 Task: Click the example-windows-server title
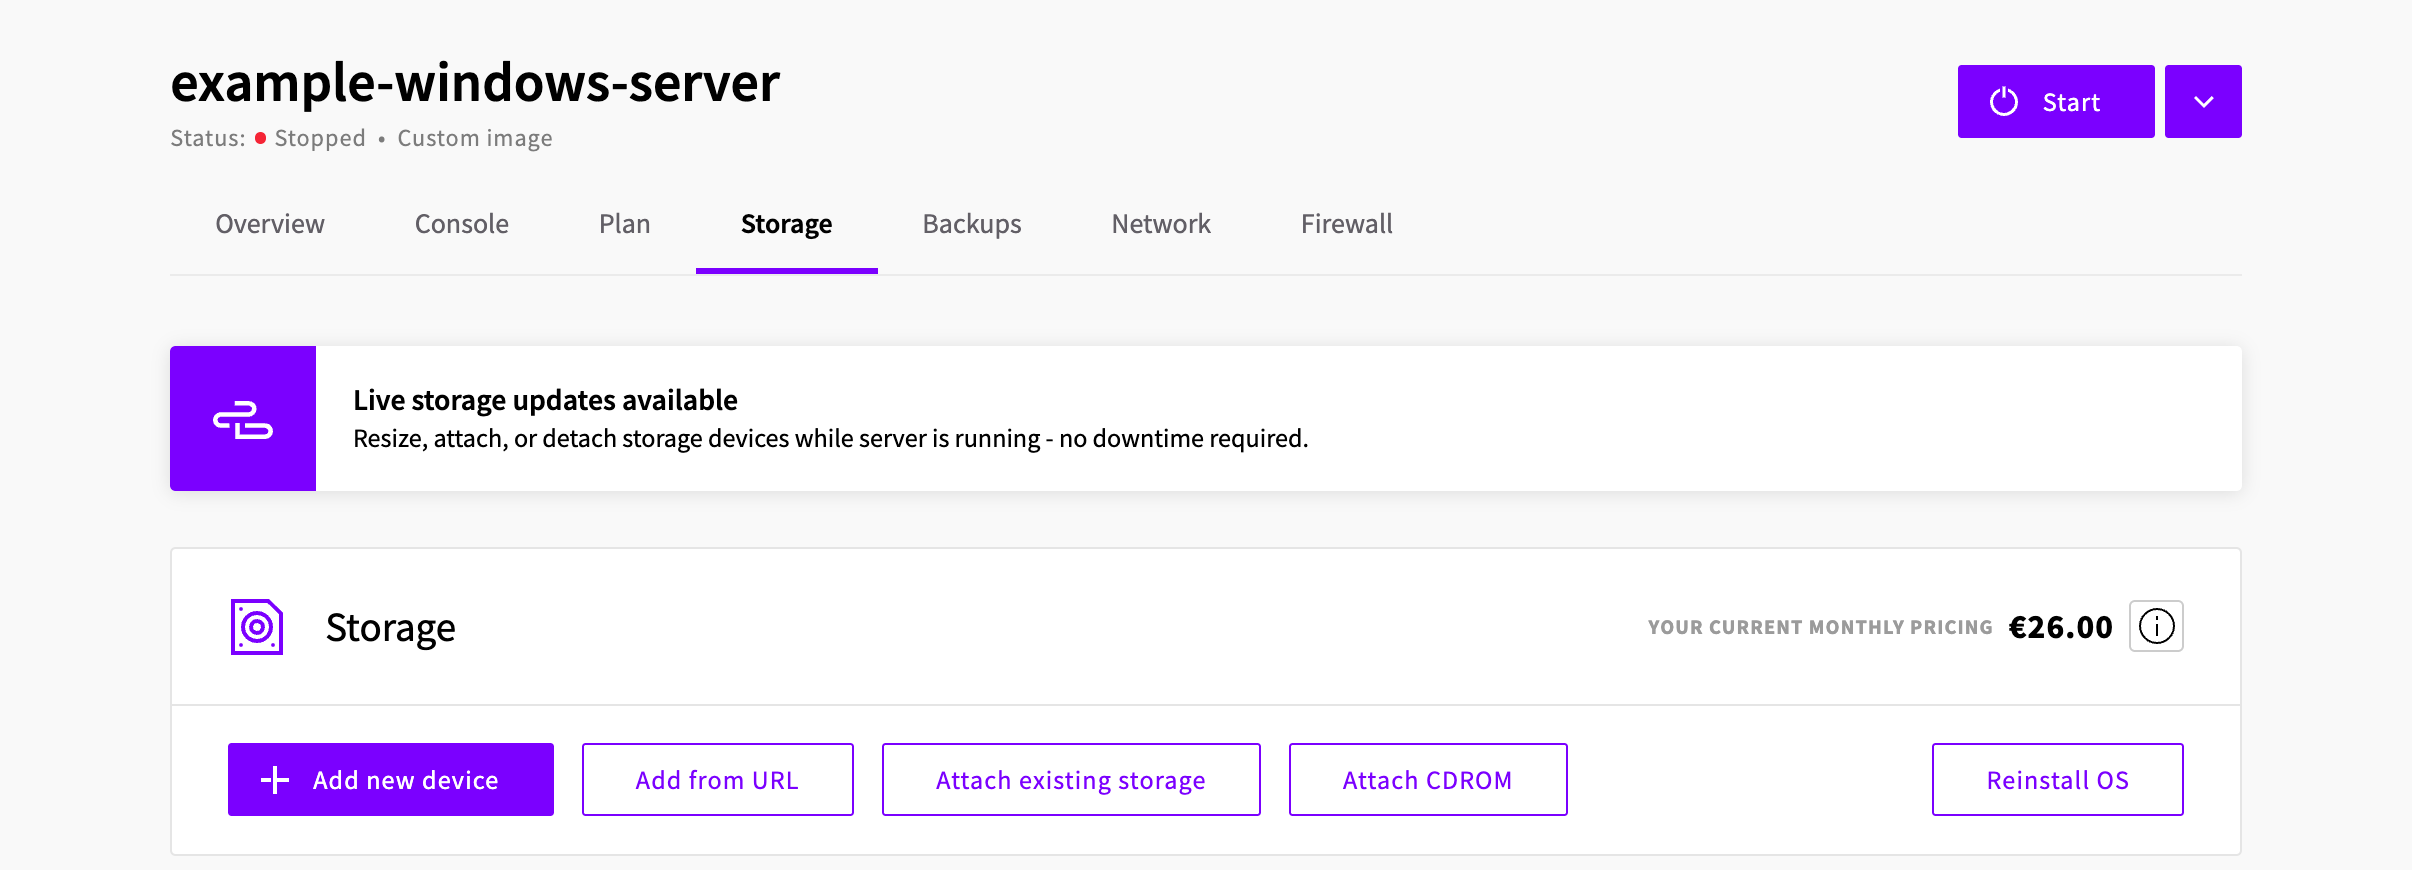coord(475,82)
